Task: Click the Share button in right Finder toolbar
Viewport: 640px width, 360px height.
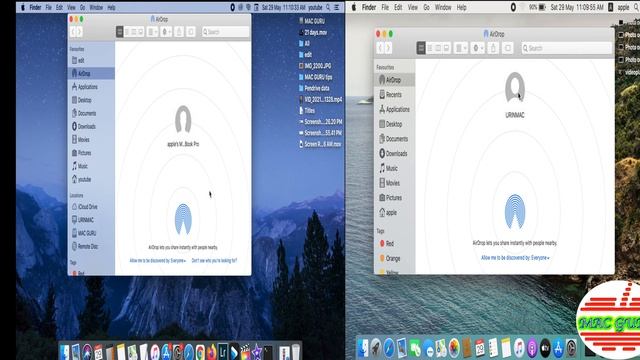Action: click(x=493, y=48)
